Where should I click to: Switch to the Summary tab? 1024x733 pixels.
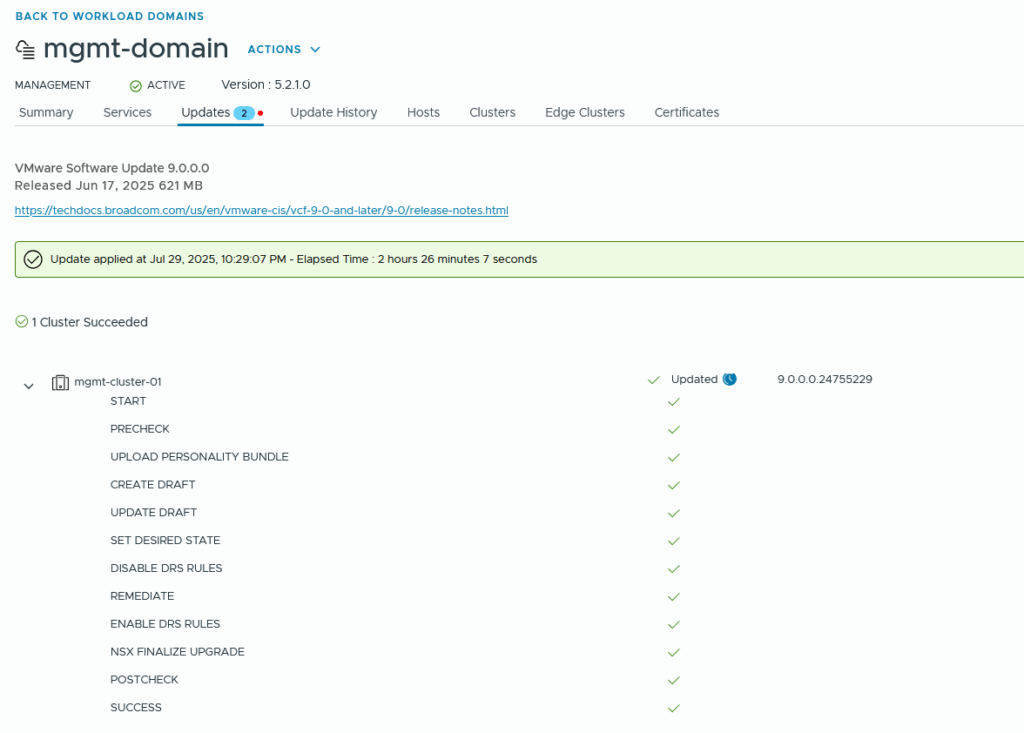coord(46,113)
